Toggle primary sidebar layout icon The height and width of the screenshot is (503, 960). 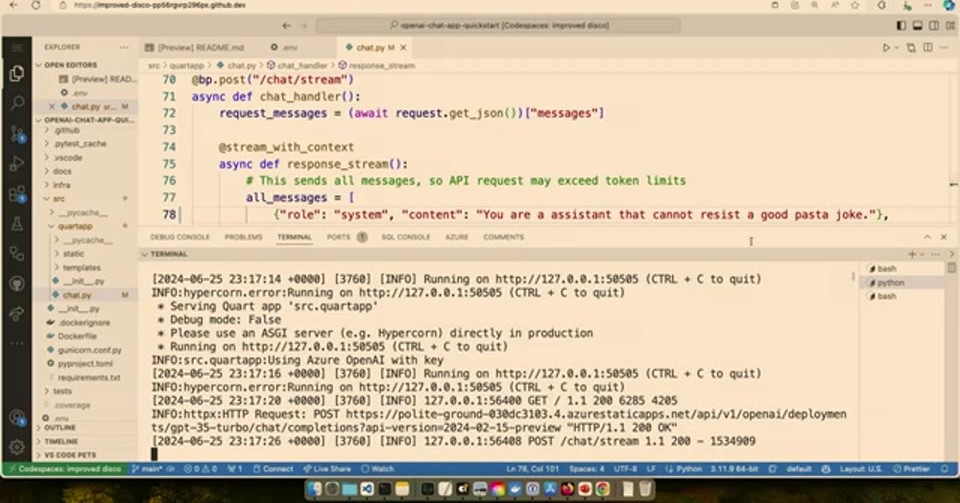click(x=901, y=25)
